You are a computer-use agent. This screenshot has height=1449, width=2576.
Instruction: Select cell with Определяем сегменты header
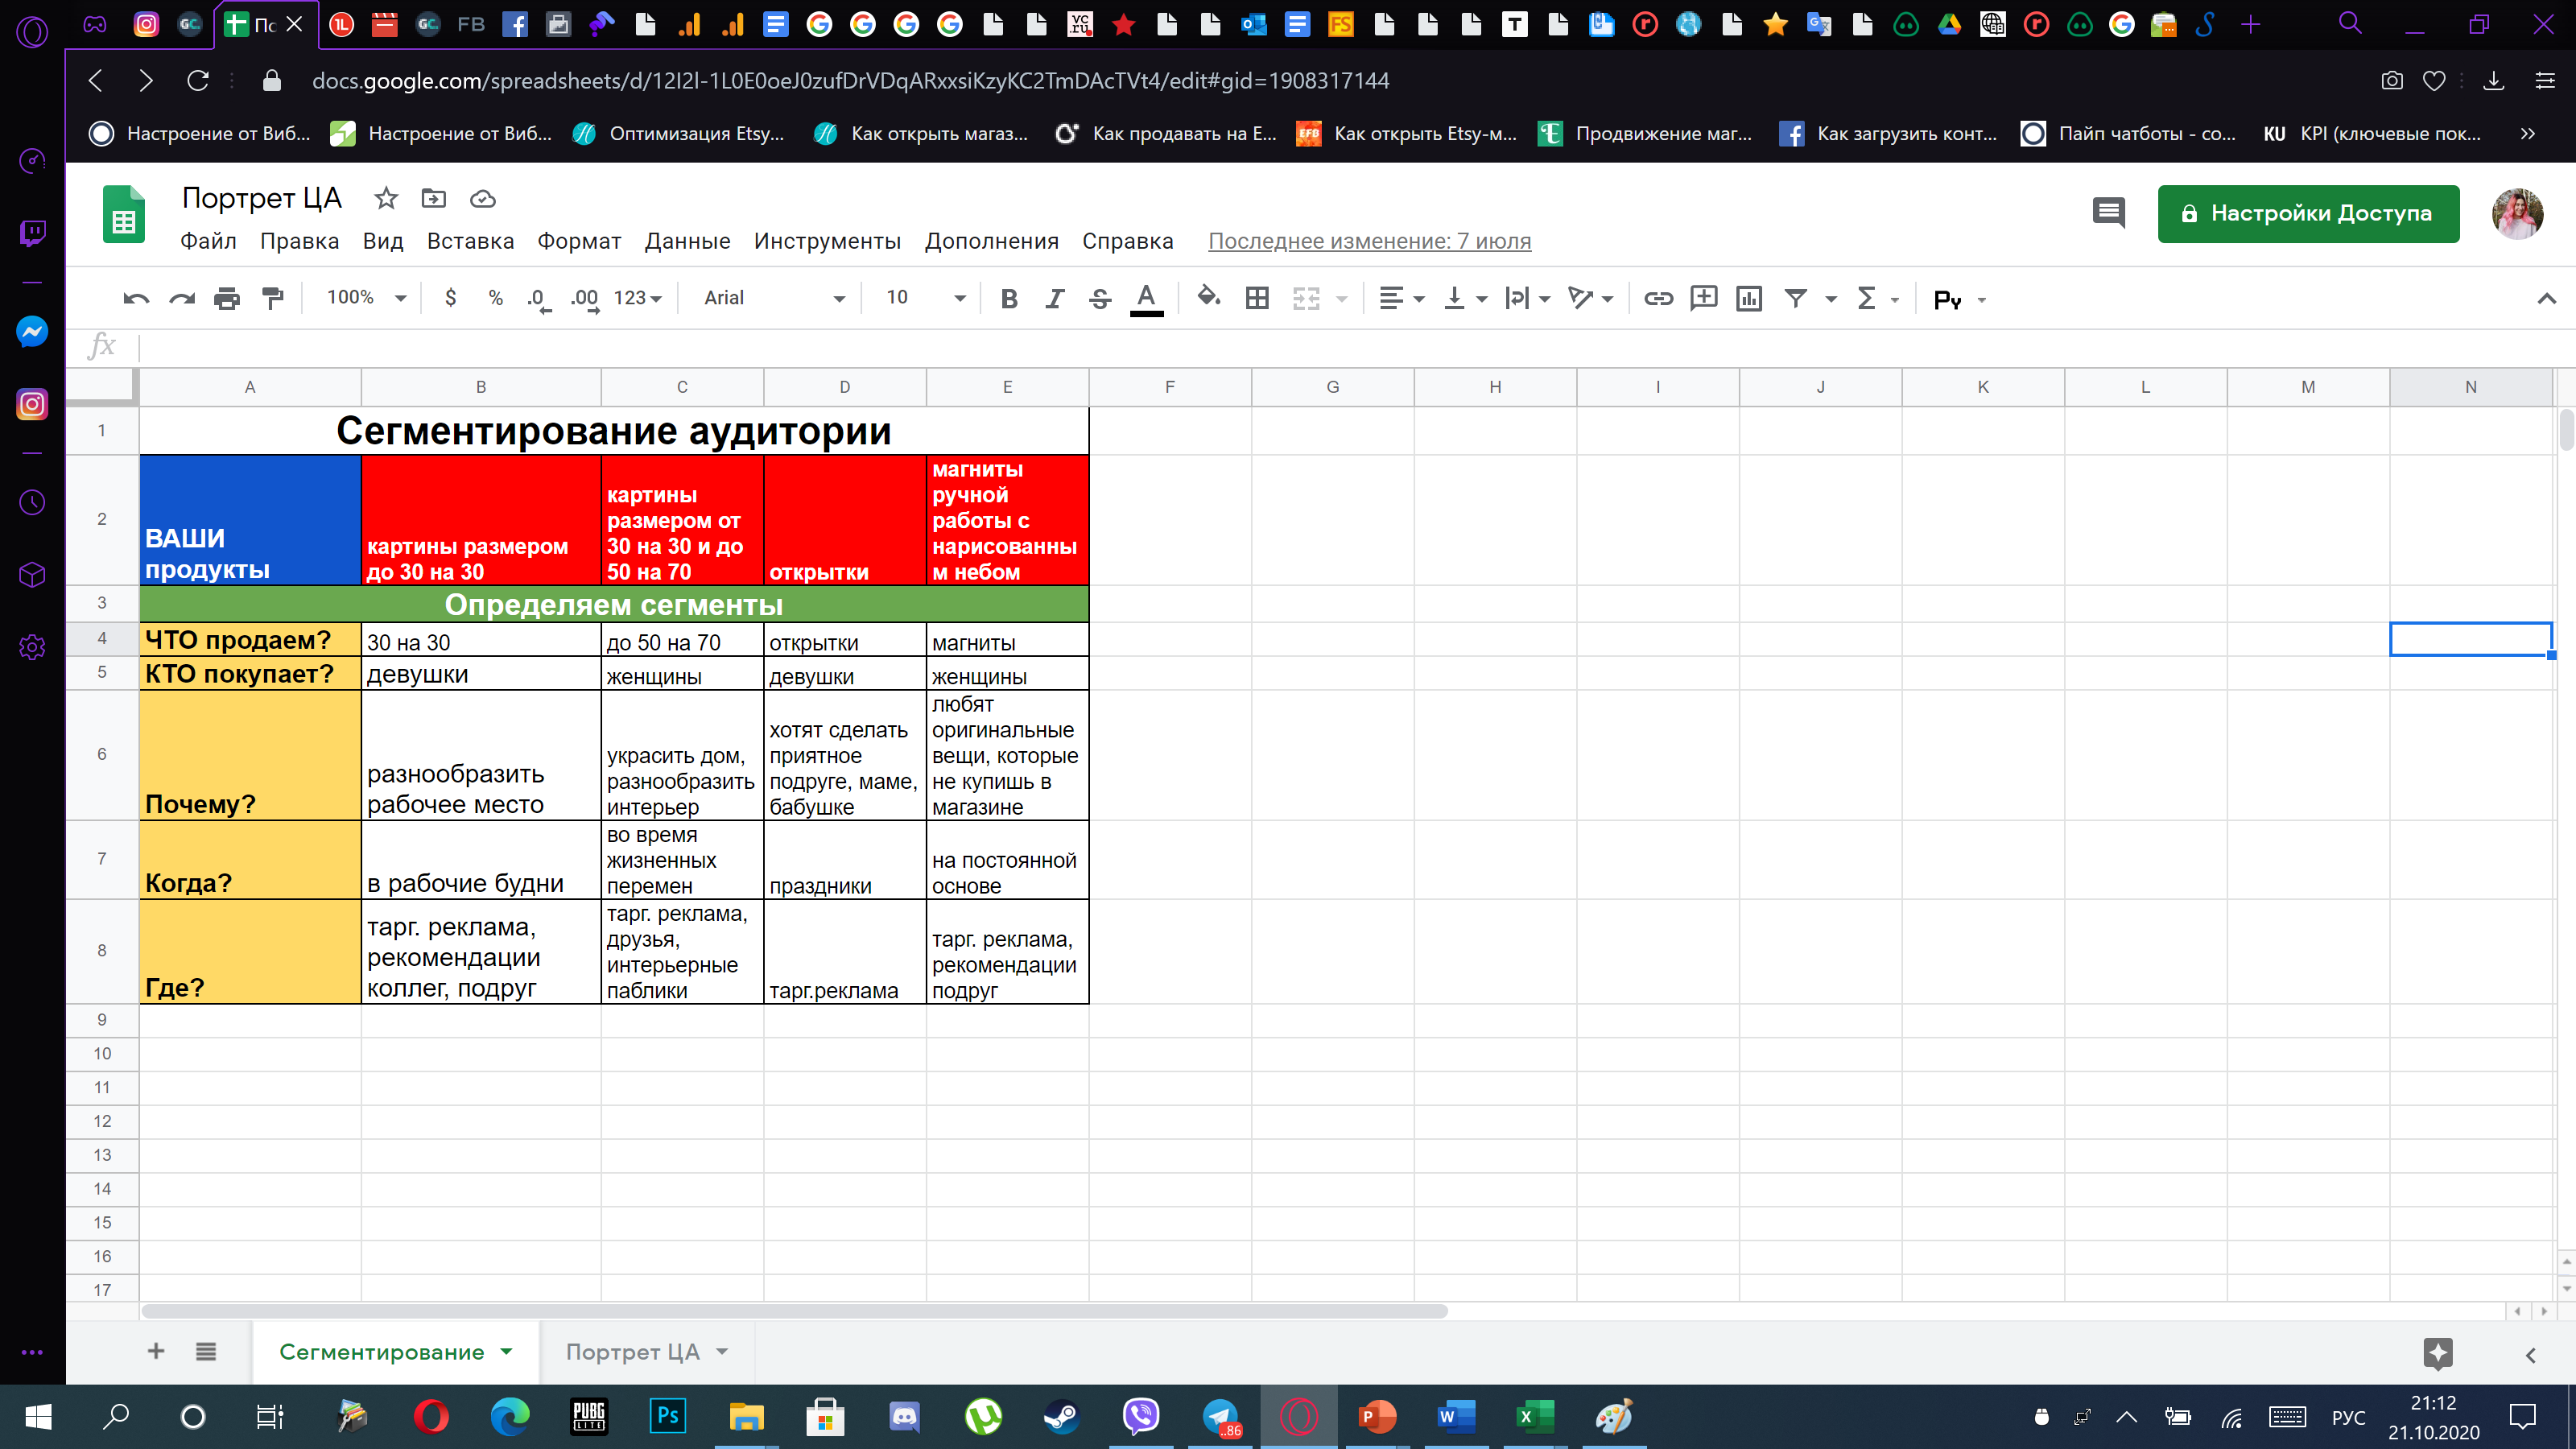click(x=614, y=604)
